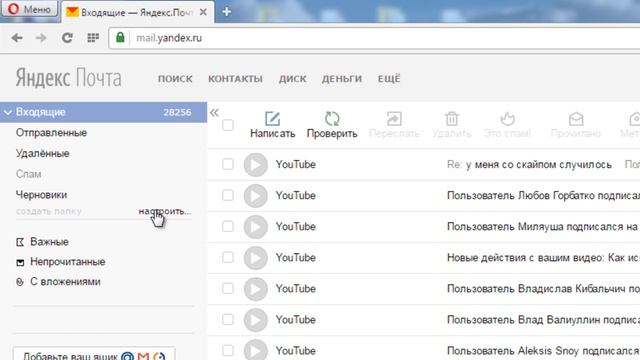Check the Любов Горбатко message checkbox
640x360 pixels.
pyautogui.click(x=228, y=195)
